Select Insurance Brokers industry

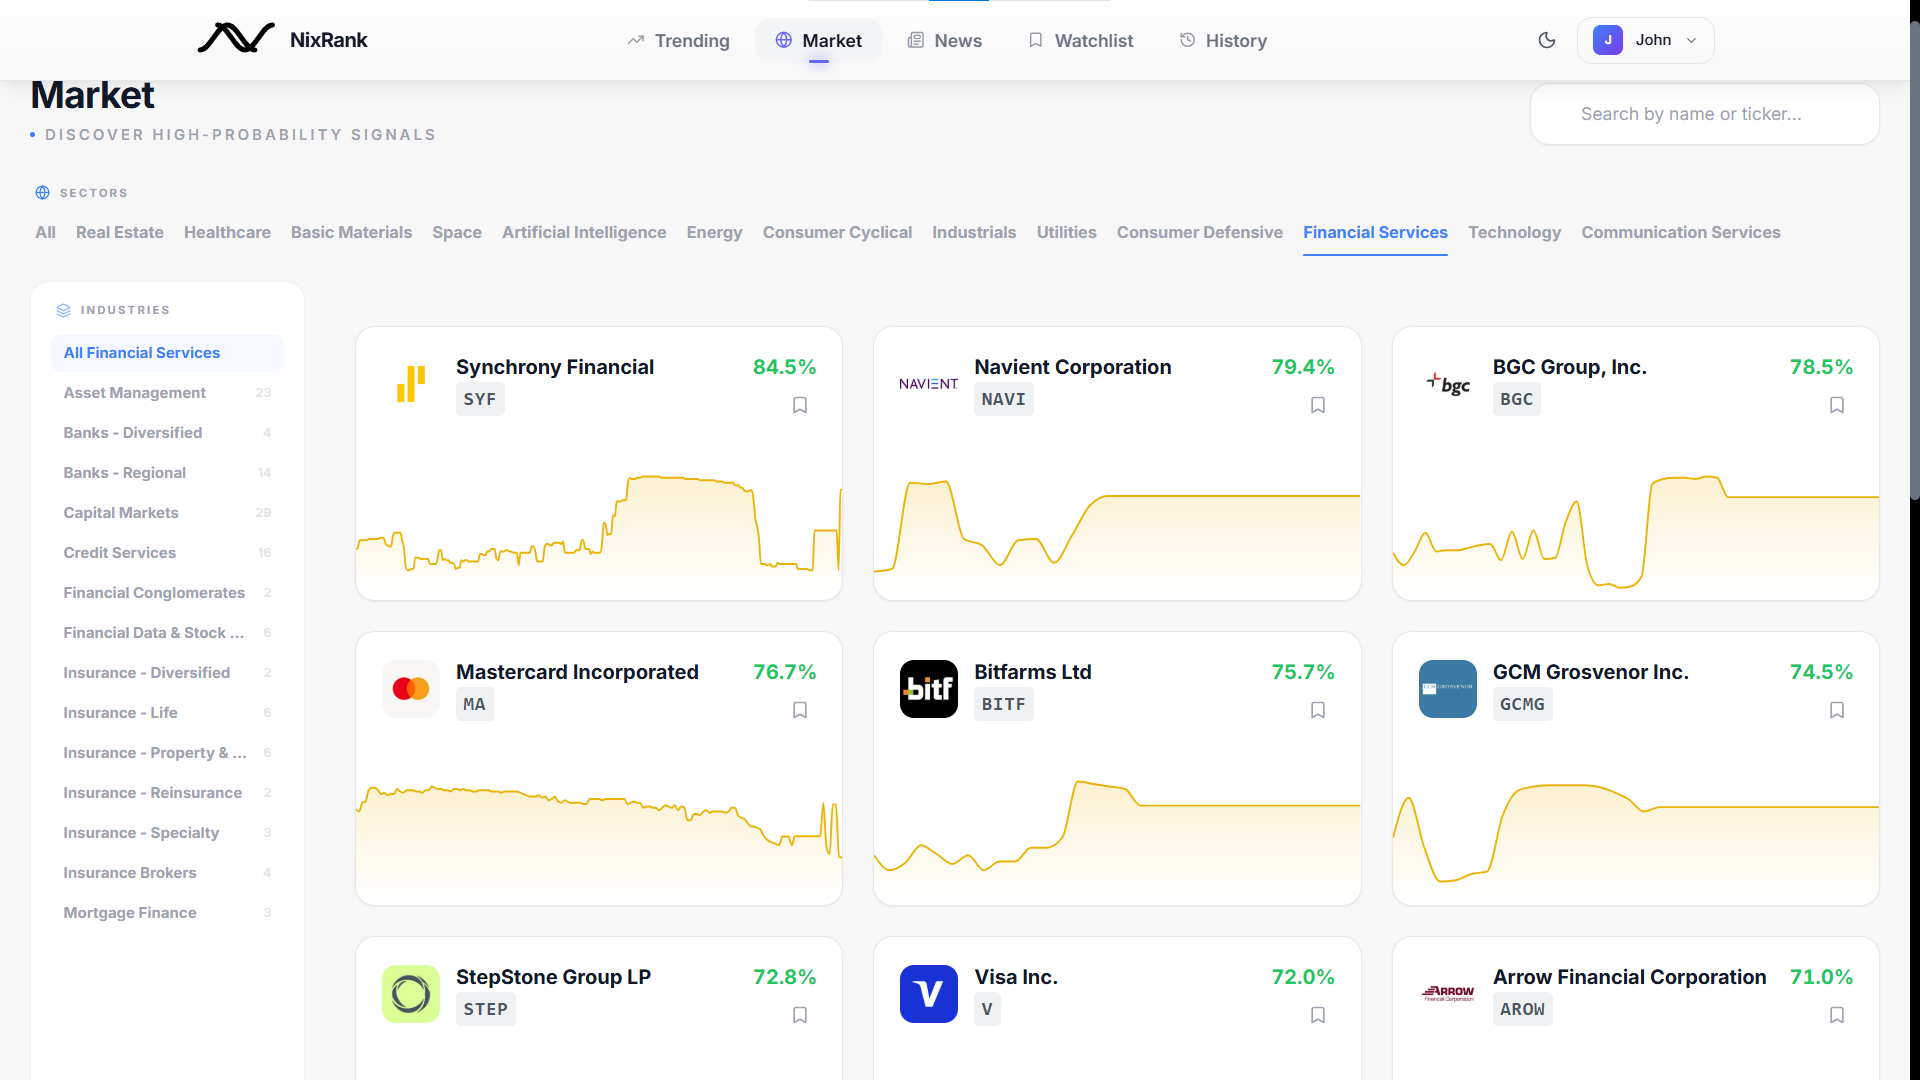(x=167, y=873)
